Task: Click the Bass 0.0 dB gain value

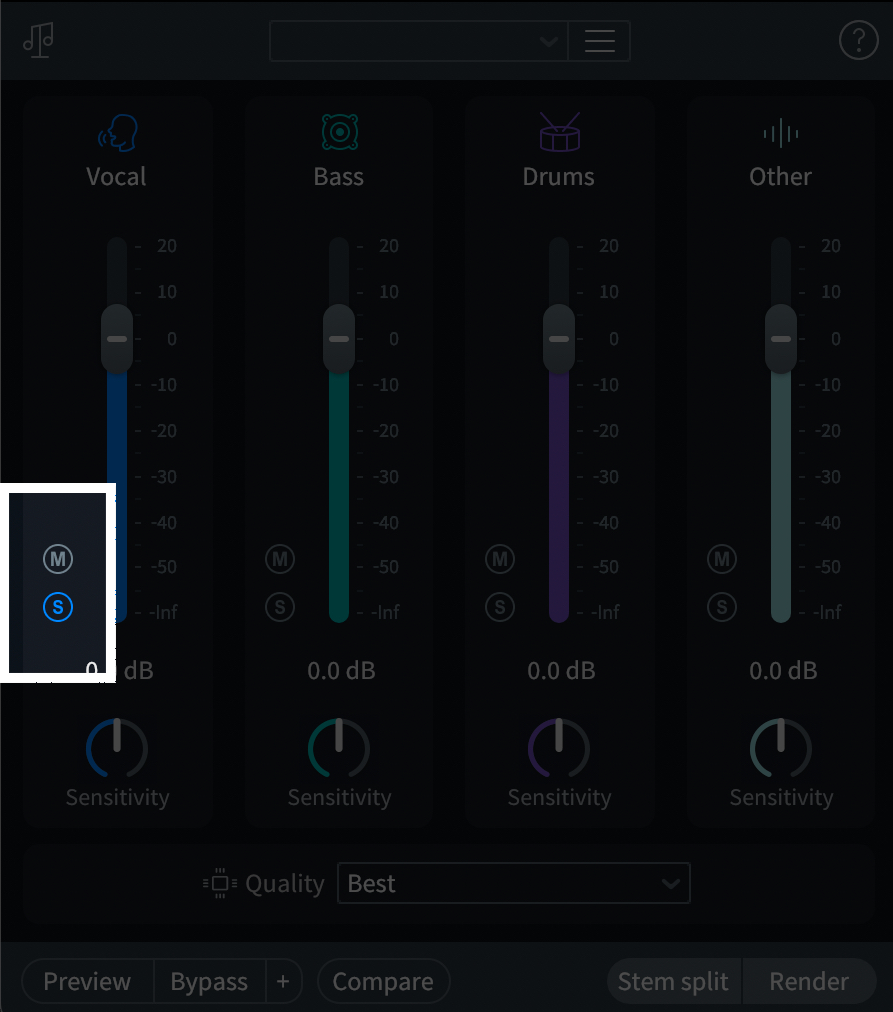Action: (x=341, y=671)
